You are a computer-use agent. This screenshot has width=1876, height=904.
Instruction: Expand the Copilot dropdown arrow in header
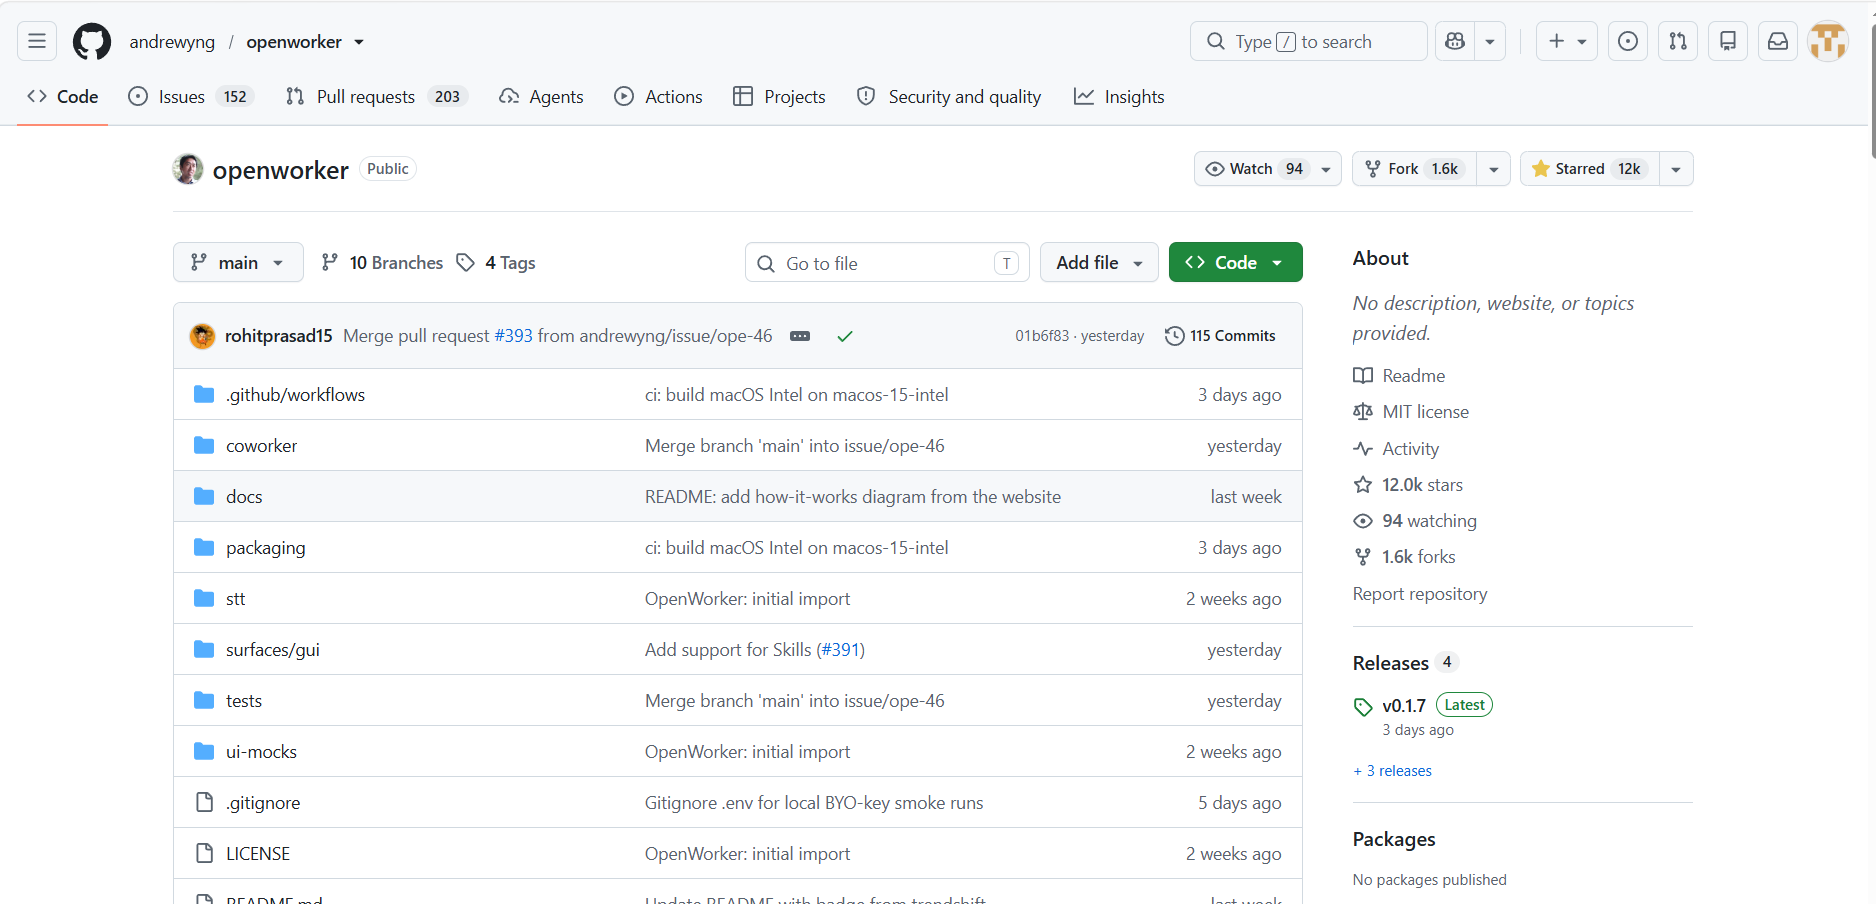click(x=1490, y=41)
